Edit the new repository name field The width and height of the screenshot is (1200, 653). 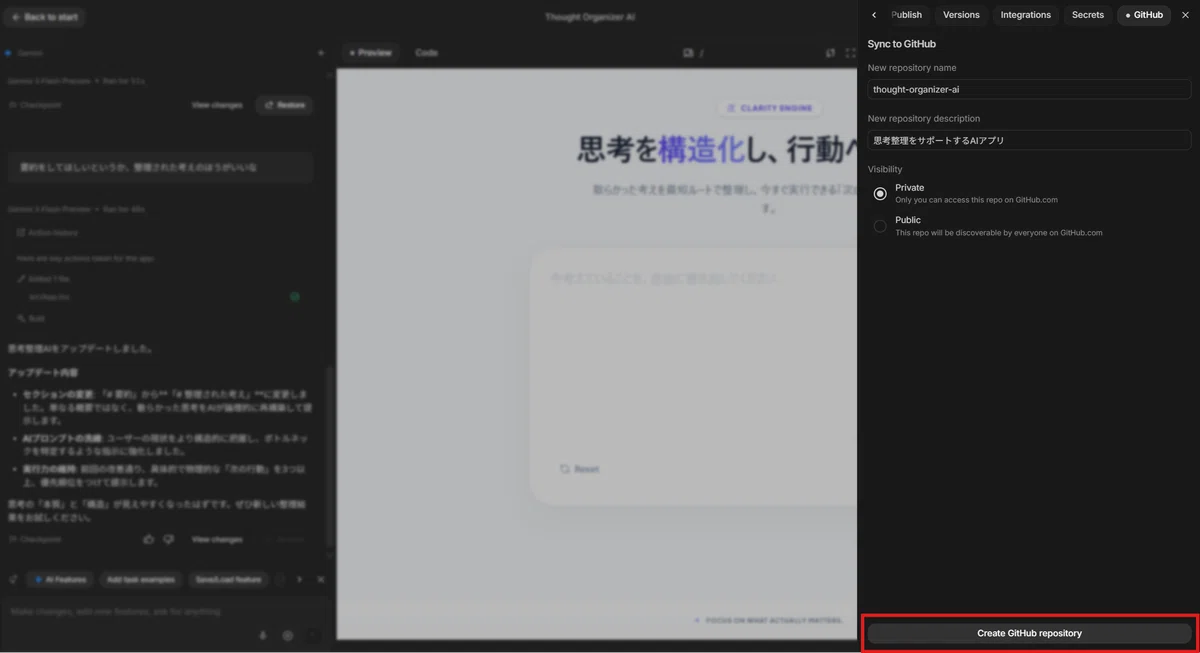click(1029, 89)
